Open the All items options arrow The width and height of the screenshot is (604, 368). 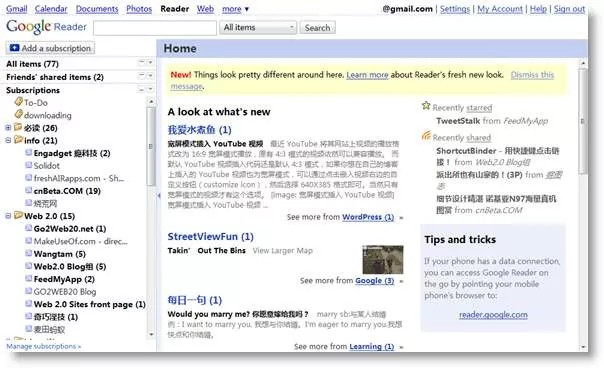click(x=150, y=62)
